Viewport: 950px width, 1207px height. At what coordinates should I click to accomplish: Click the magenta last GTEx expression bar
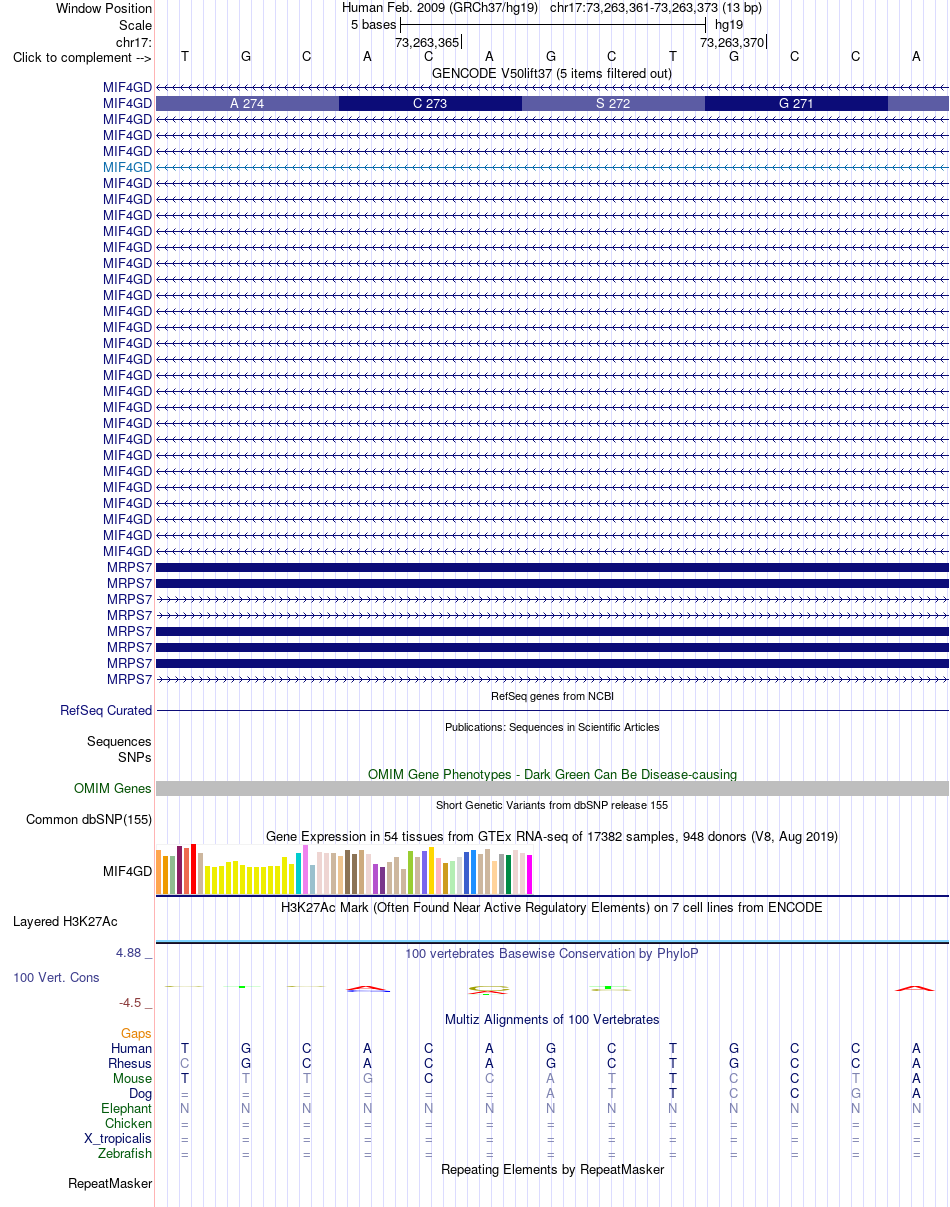click(x=530, y=875)
